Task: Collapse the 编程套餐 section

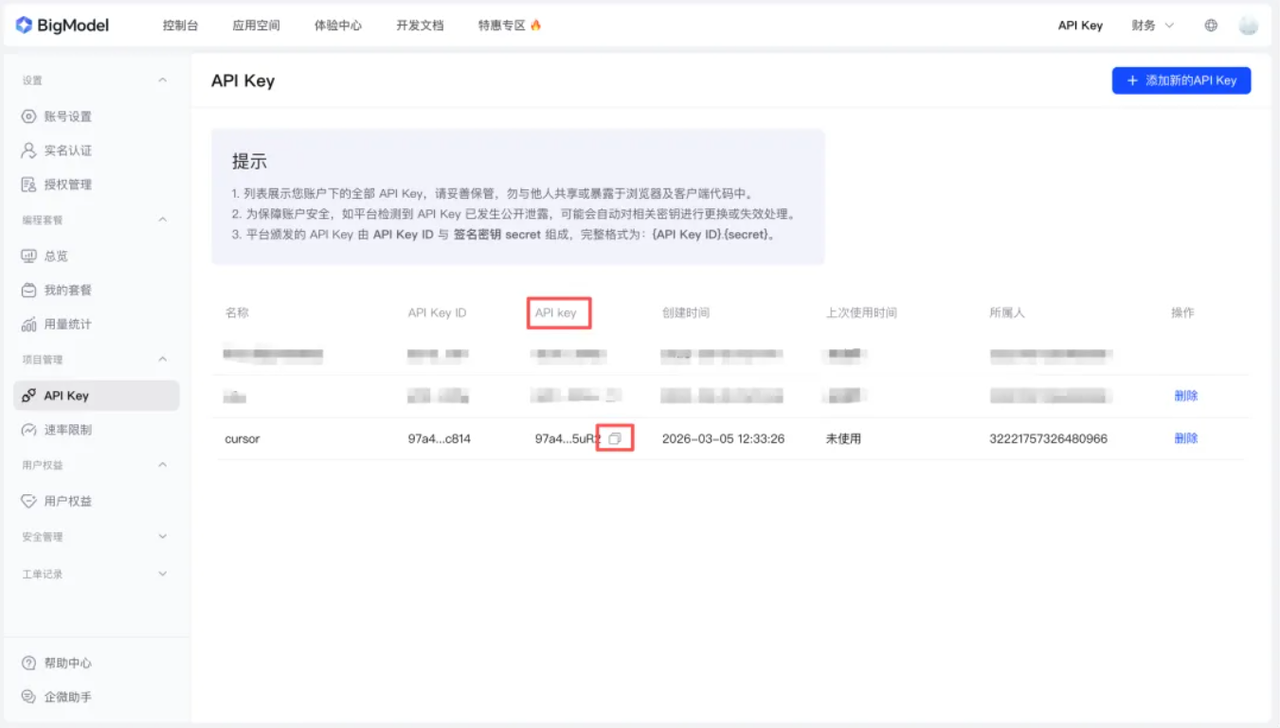Action: click(x=163, y=219)
